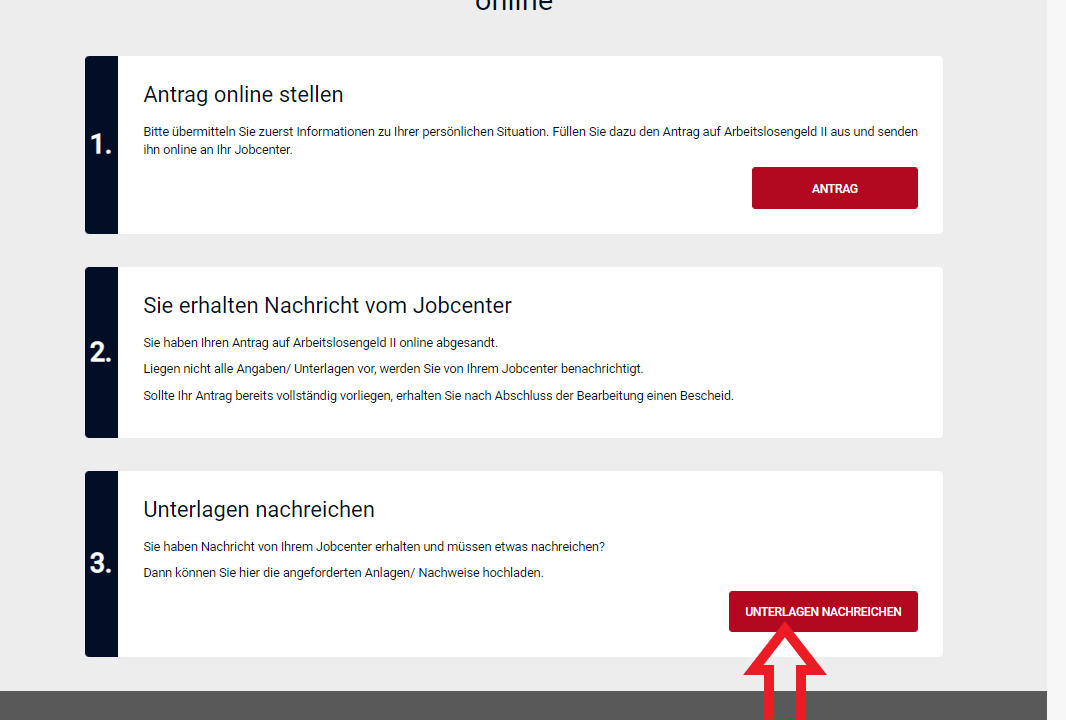Select the dark number badge showing 3
This screenshot has height=720, width=1066.
[x=101, y=563]
